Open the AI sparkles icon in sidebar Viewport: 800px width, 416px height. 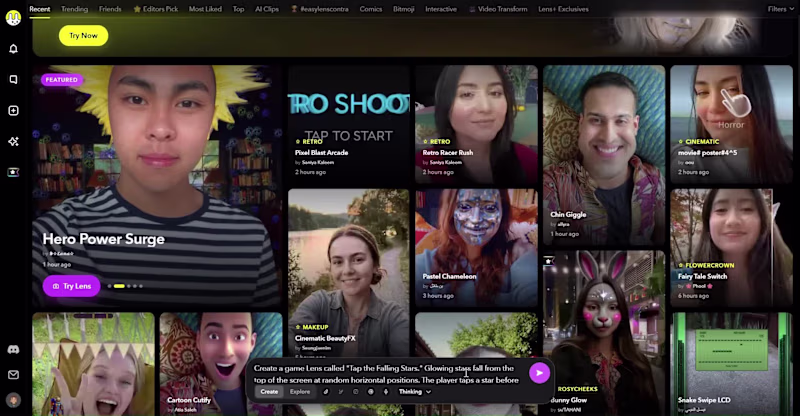click(x=13, y=141)
